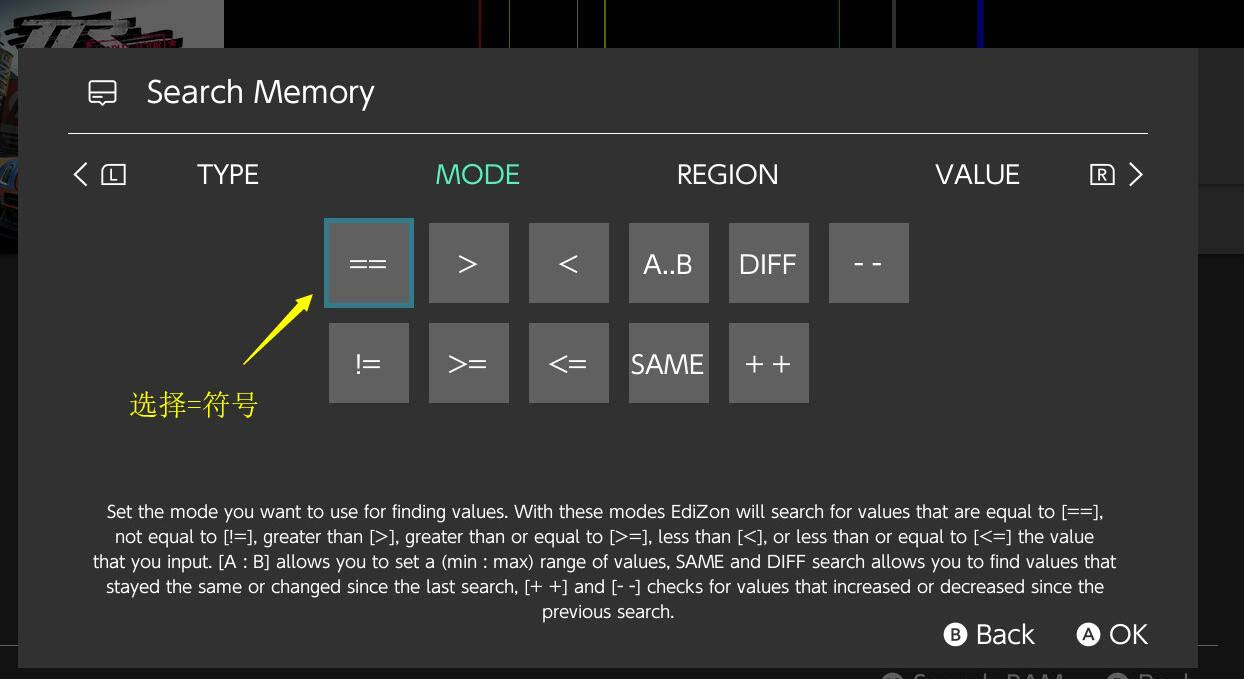
Task: Click the left chevron arrow
Action: [x=81, y=174]
